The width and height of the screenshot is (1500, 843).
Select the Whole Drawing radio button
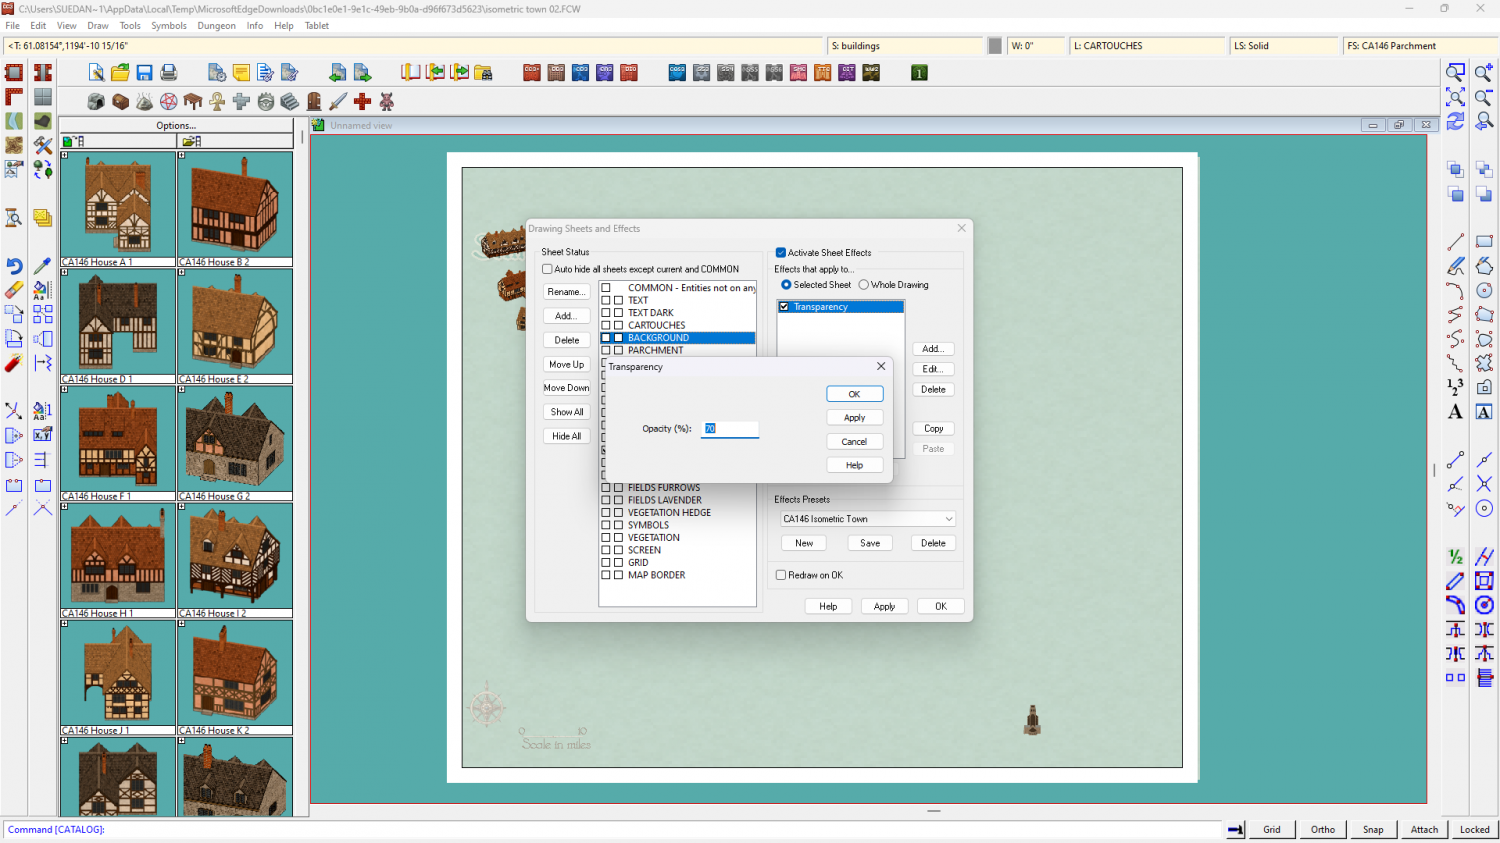(864, 285)
